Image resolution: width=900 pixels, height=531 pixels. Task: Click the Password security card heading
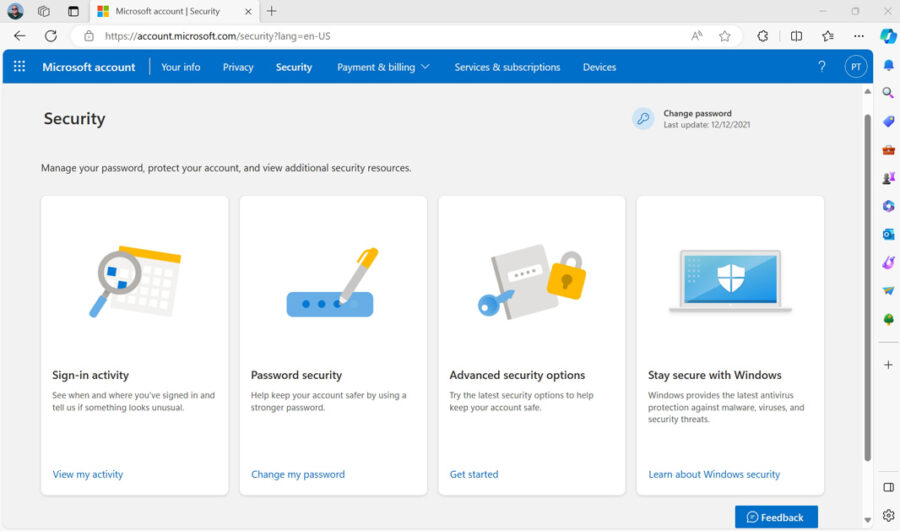[x=296, y=375]
